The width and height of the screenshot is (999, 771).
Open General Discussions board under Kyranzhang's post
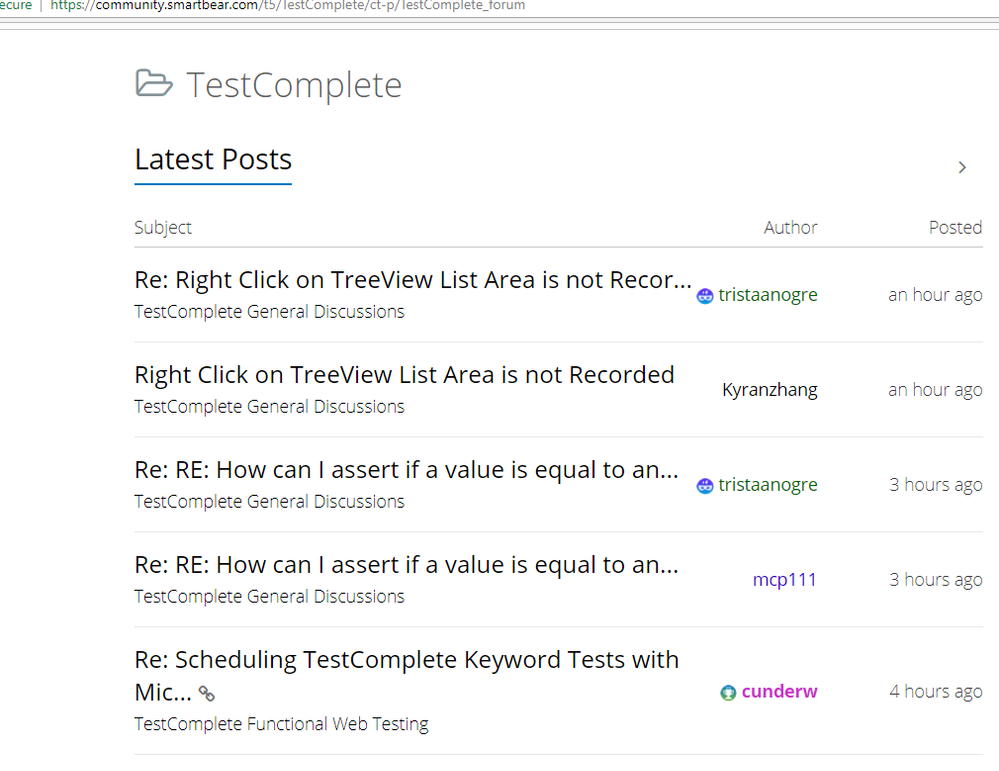[x=269, y=407]
